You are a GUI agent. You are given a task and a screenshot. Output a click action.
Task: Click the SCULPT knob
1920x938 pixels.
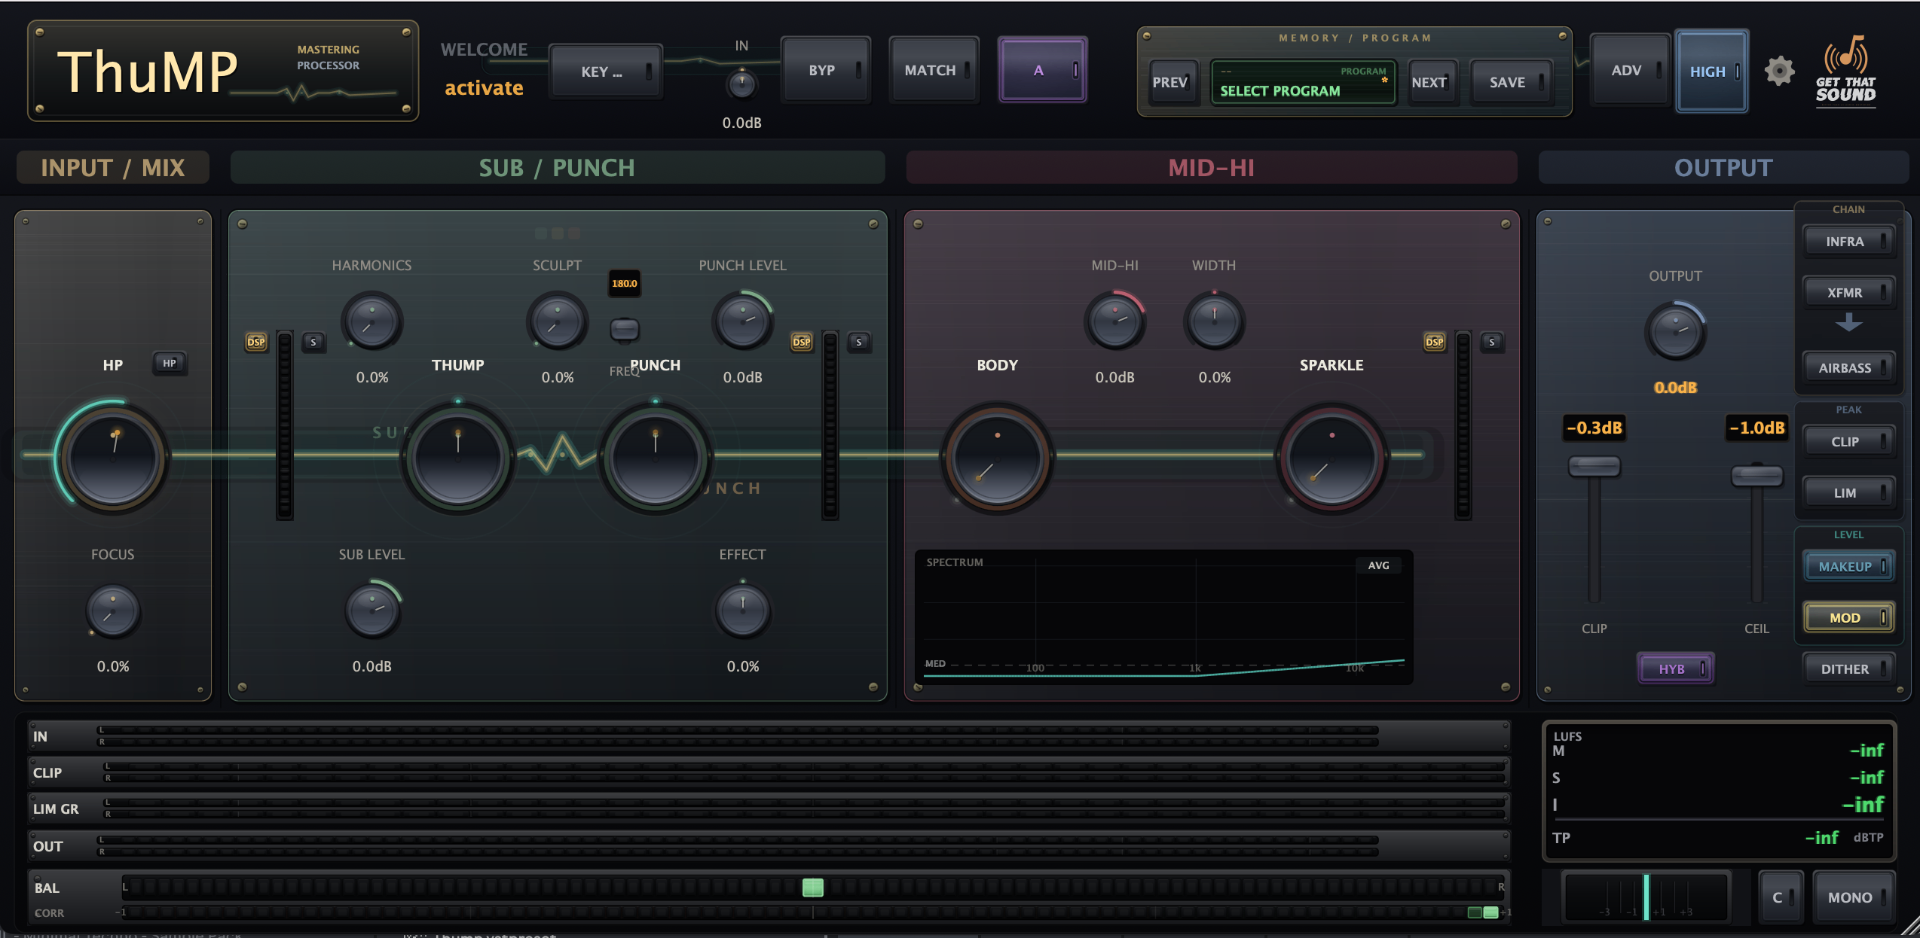pos(557,322)
